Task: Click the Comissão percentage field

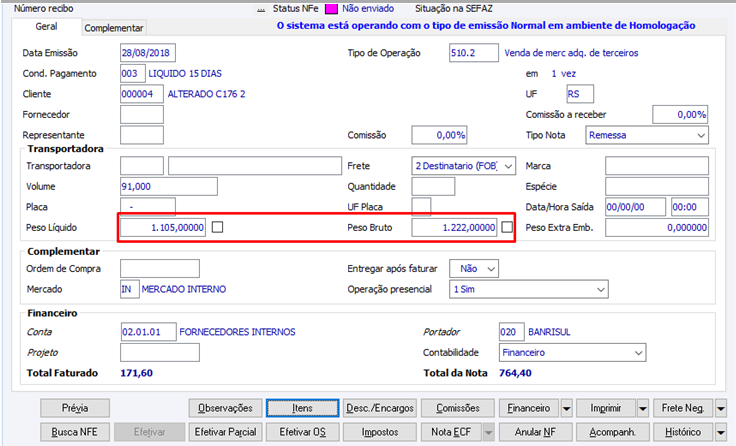Action: click(439, 135)
